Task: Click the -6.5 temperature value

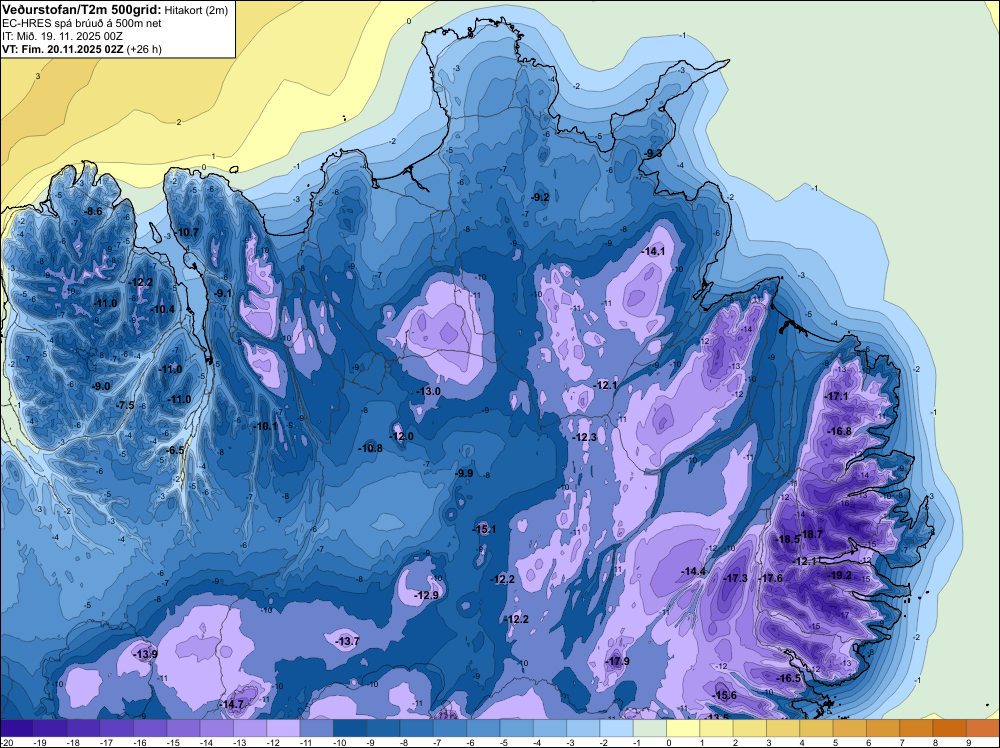Action: [175, 450]
